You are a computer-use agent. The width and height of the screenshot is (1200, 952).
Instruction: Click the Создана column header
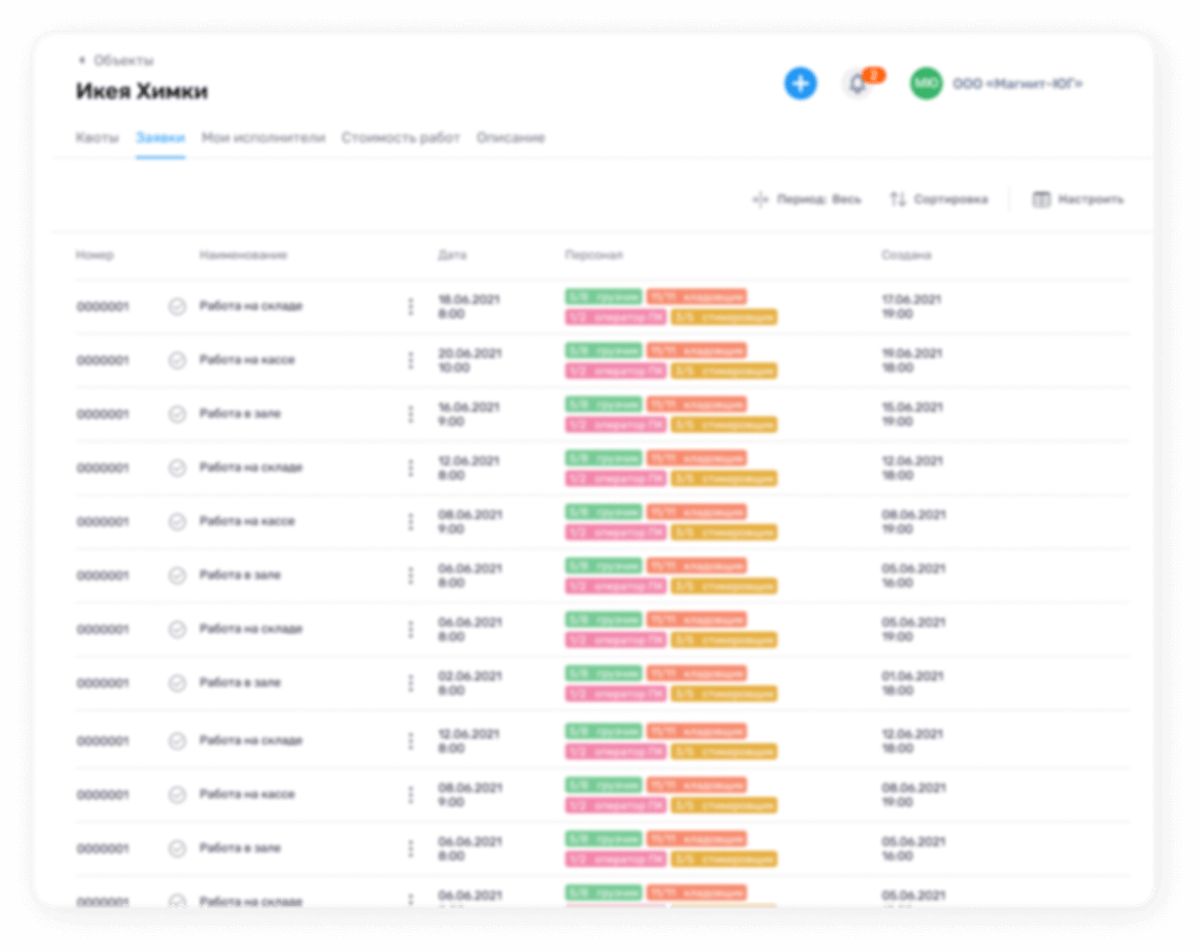click(906, 255)
